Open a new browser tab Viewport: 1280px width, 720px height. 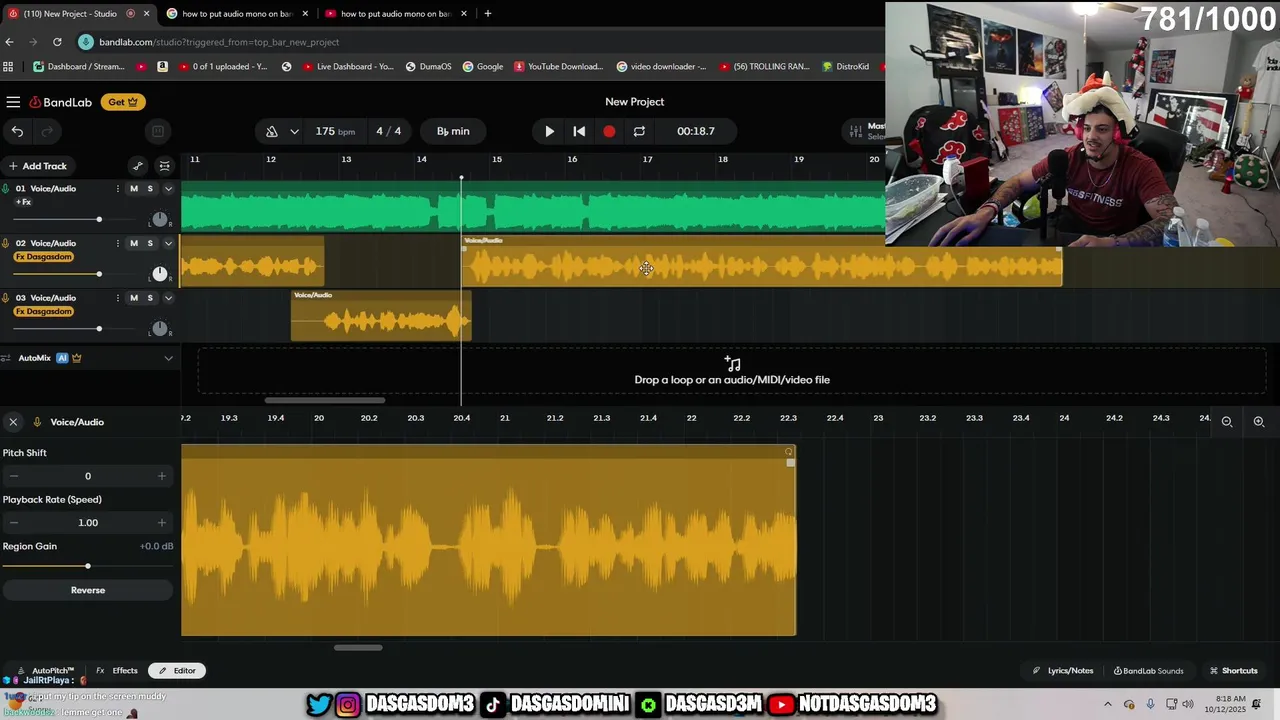[488, 14]
